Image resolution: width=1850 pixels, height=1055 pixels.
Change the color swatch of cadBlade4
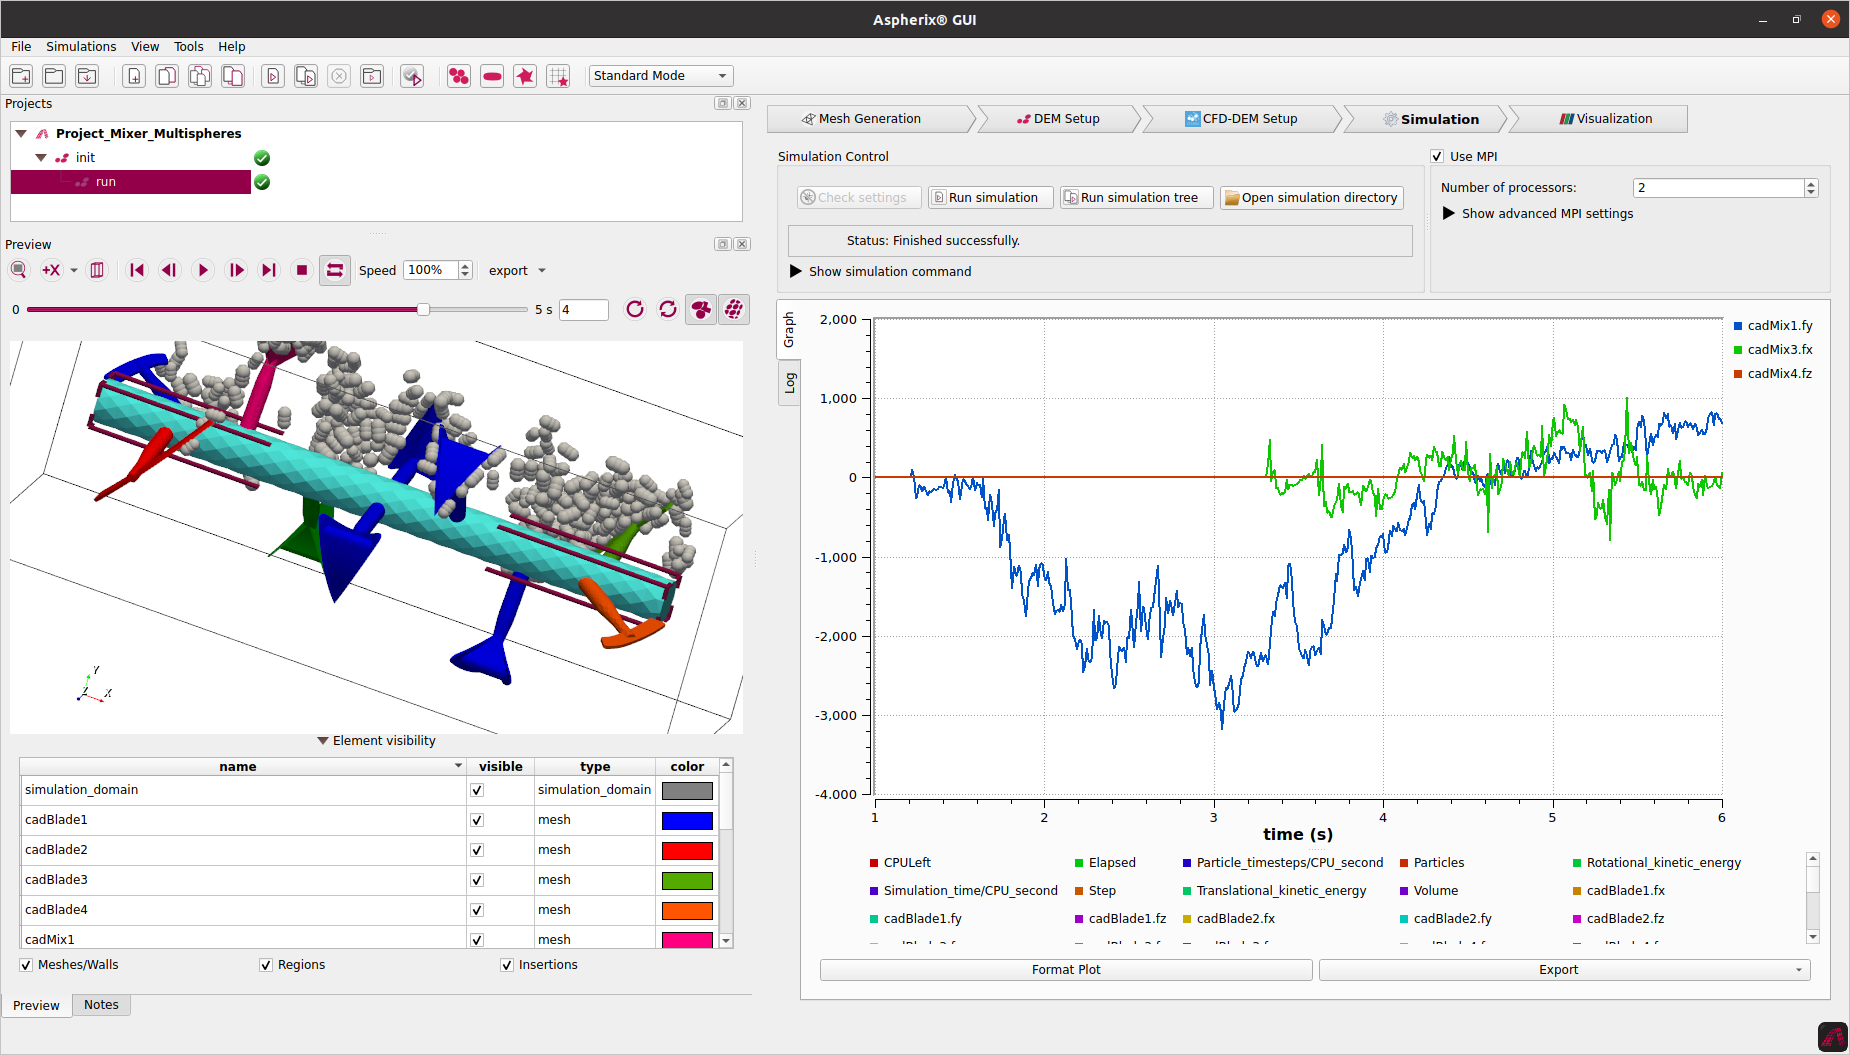(686, 910)
